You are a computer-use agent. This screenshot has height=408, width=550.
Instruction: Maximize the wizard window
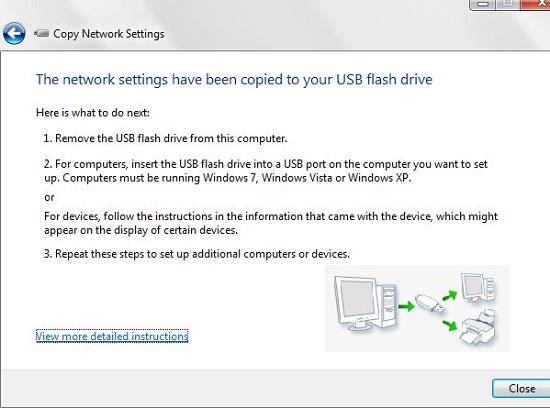[508, 4]
